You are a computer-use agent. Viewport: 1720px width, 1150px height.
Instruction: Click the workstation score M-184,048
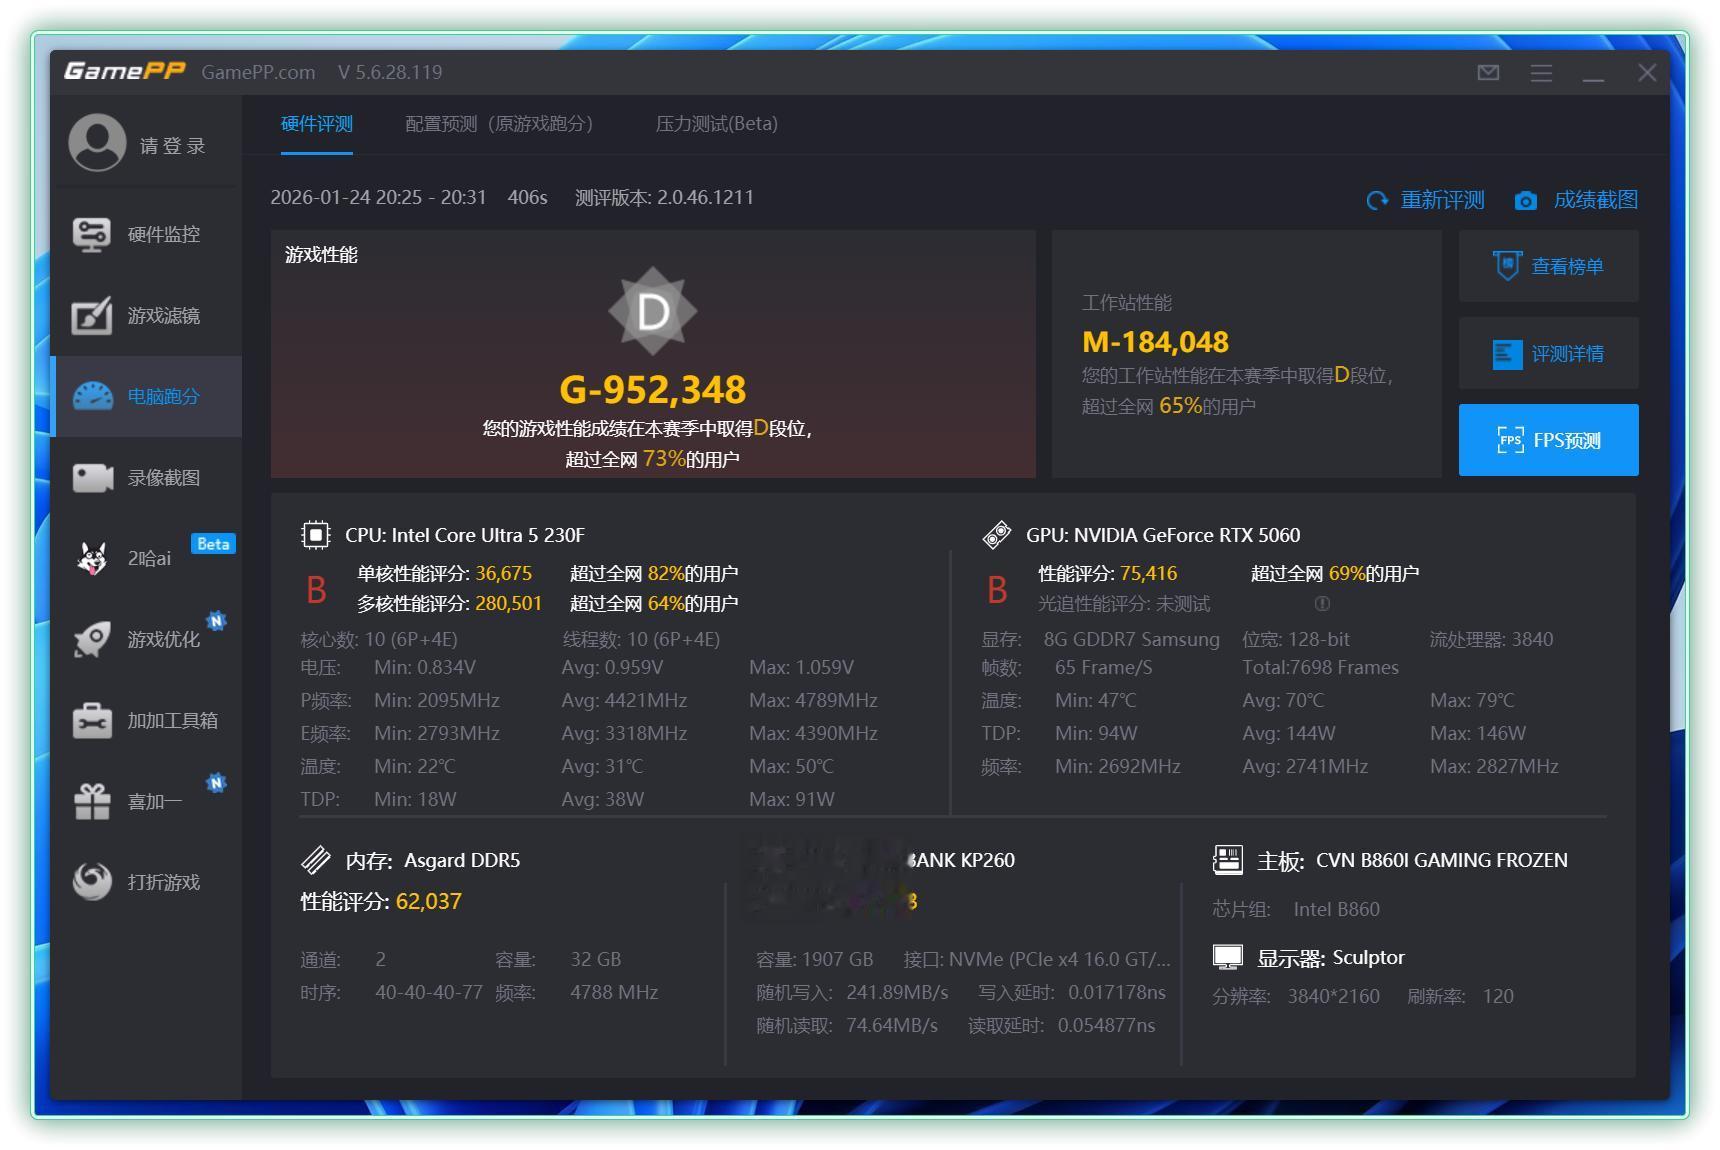coord(1155,342)
